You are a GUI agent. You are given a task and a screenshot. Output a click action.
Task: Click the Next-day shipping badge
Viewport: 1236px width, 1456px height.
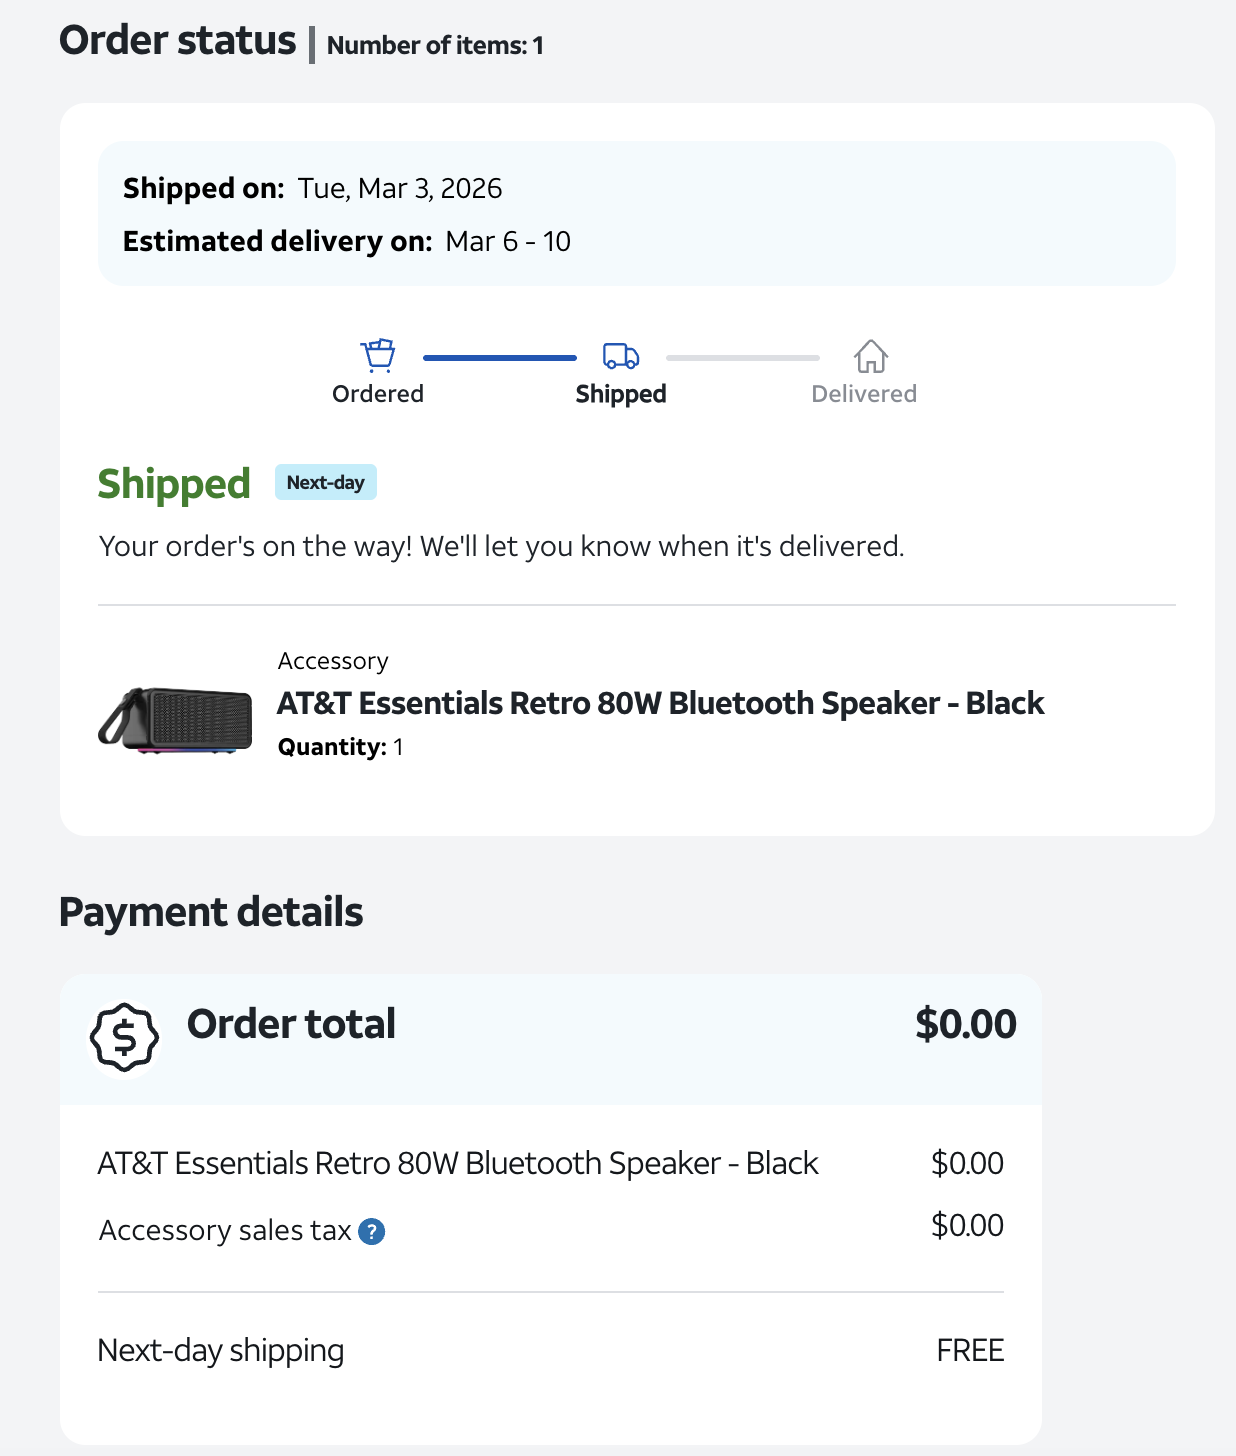(325, 482)
